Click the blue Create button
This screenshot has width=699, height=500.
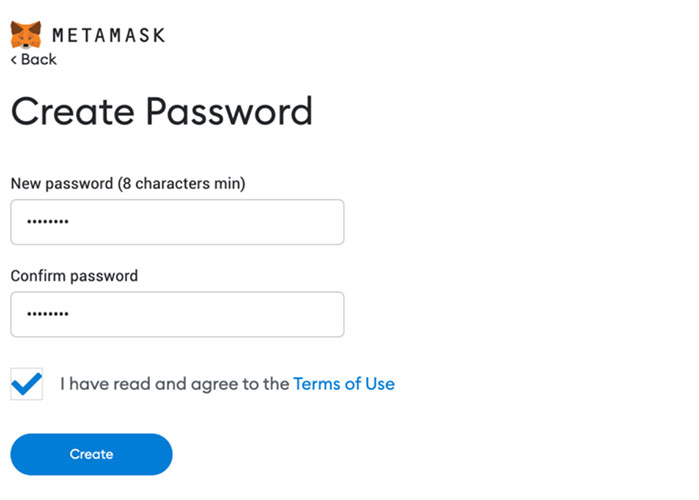[x=91, y=454]
